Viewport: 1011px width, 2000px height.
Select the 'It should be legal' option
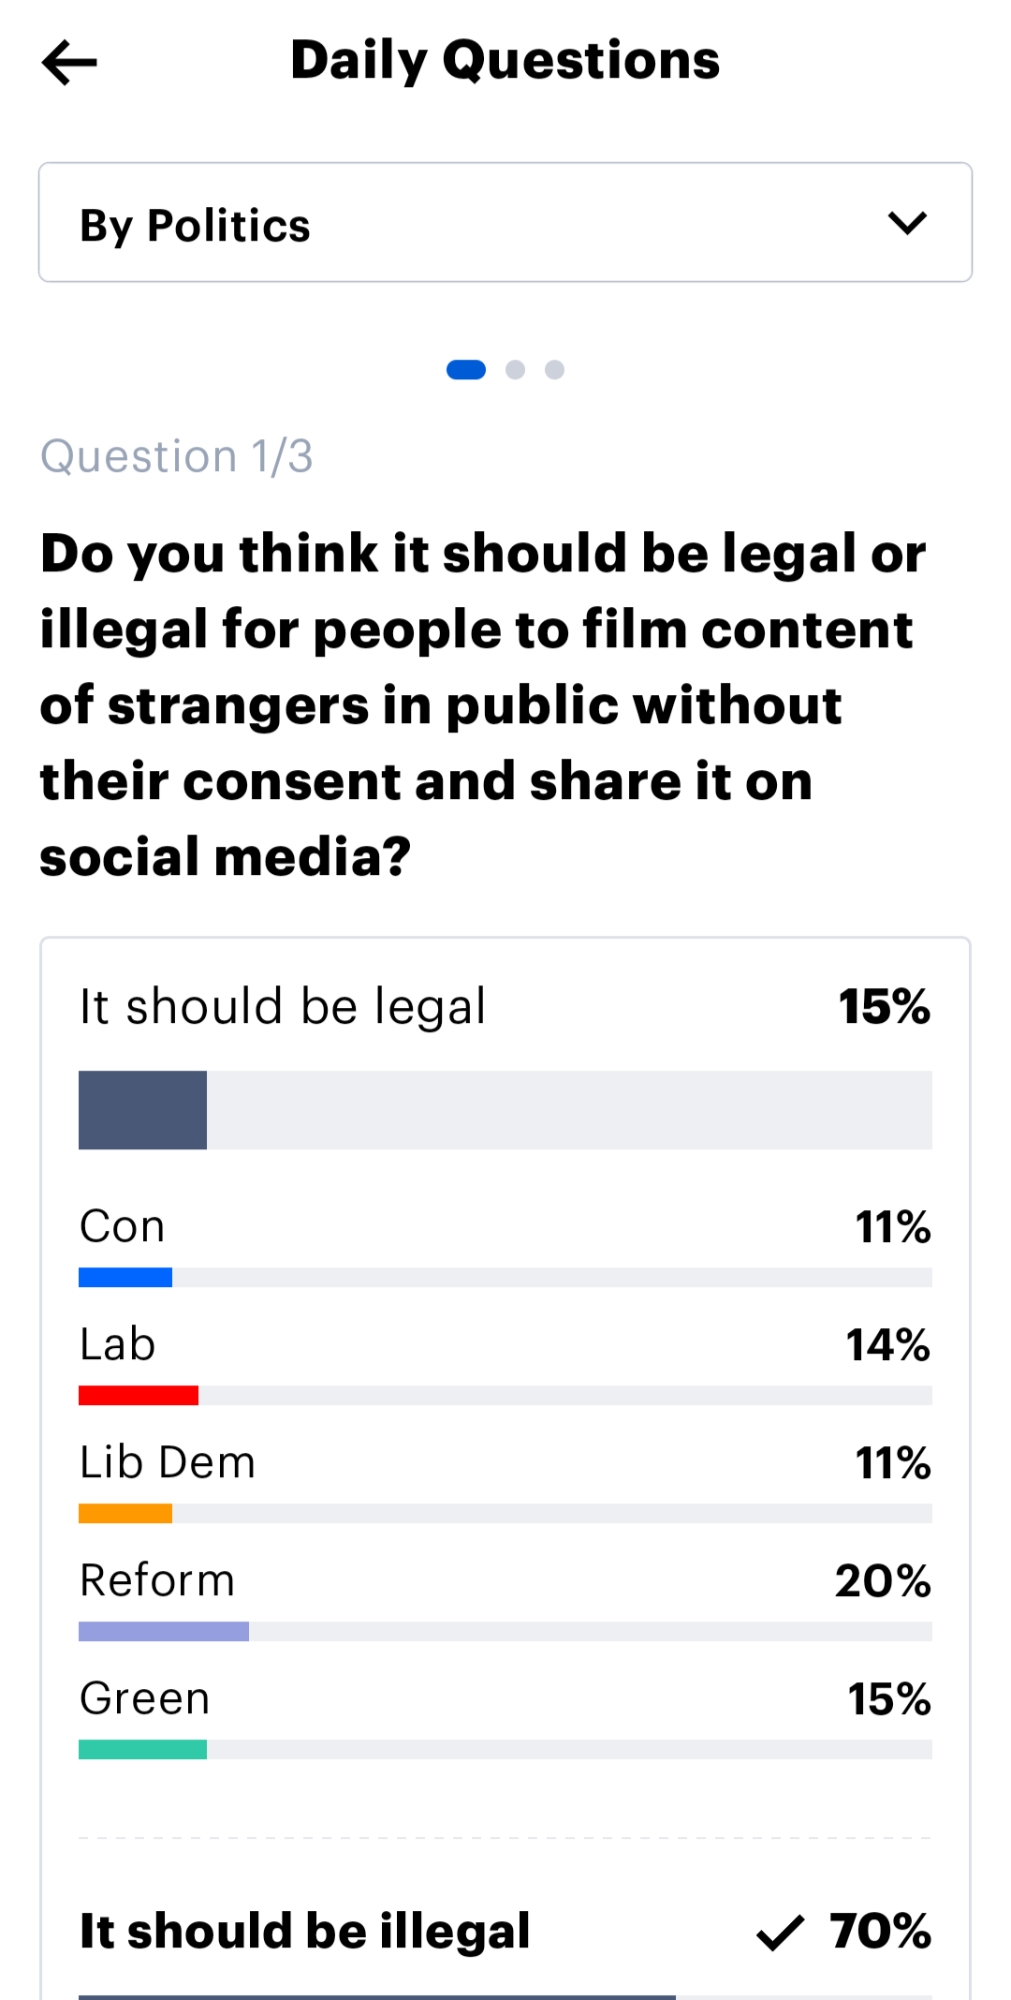tap(282, 1006)
